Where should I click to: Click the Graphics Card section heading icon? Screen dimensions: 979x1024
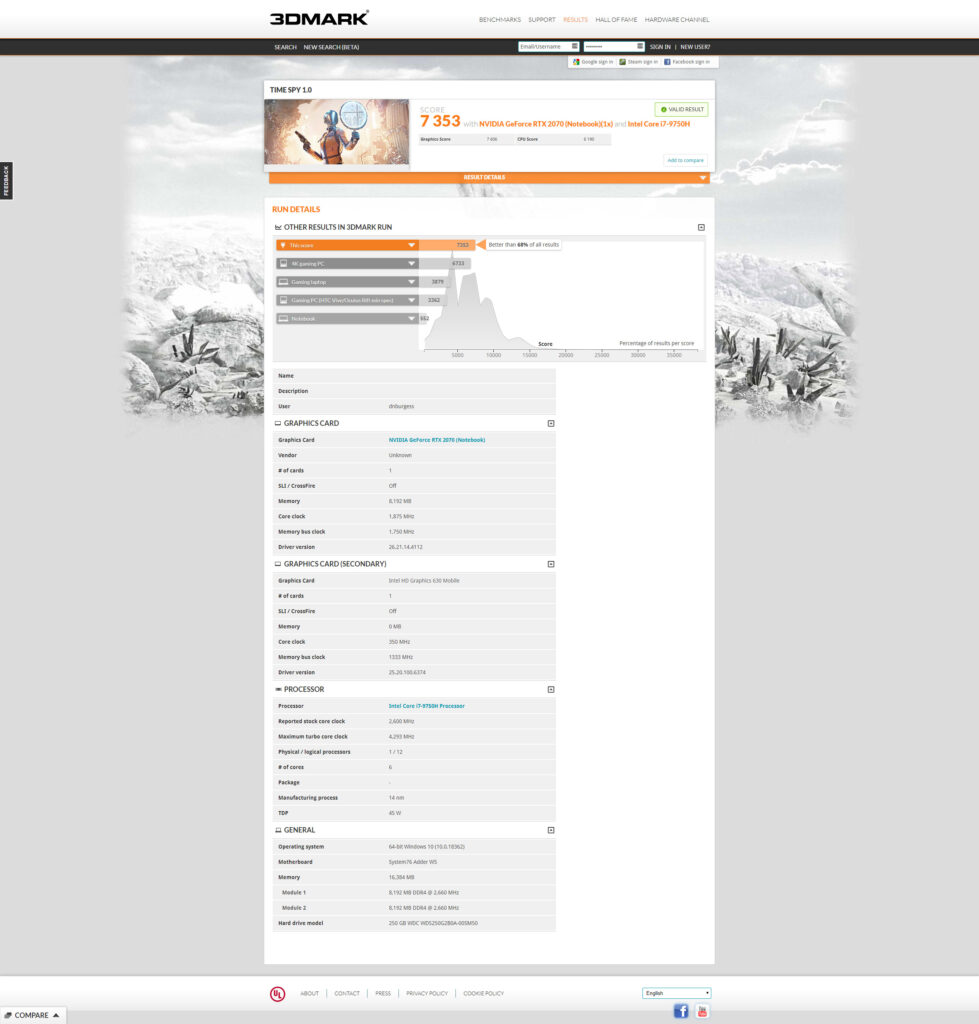coord(278,423)
